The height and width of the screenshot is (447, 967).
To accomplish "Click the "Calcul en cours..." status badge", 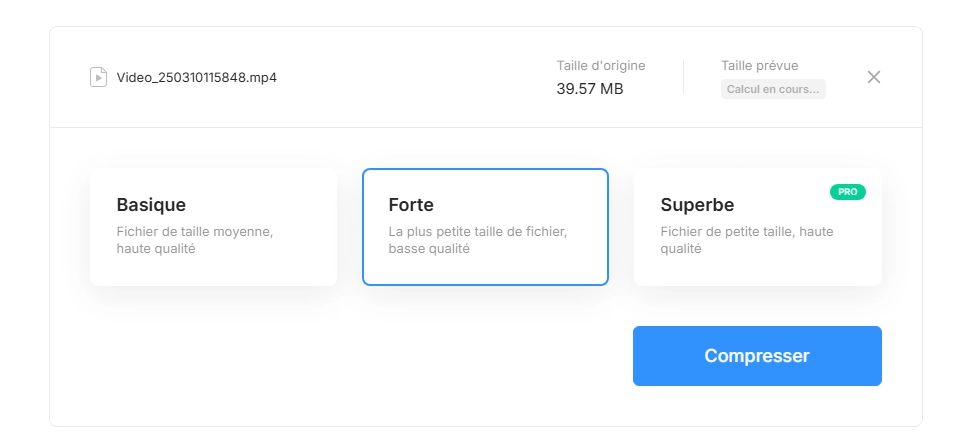I will tap(773, 89).
